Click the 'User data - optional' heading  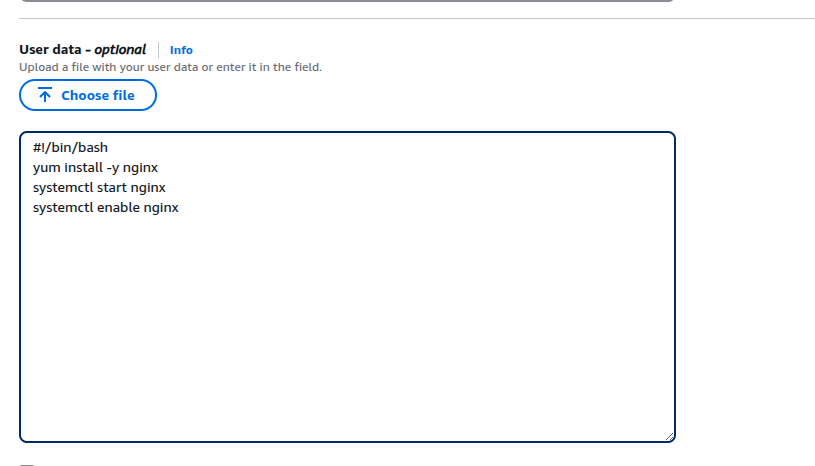[x=83, y=50]
